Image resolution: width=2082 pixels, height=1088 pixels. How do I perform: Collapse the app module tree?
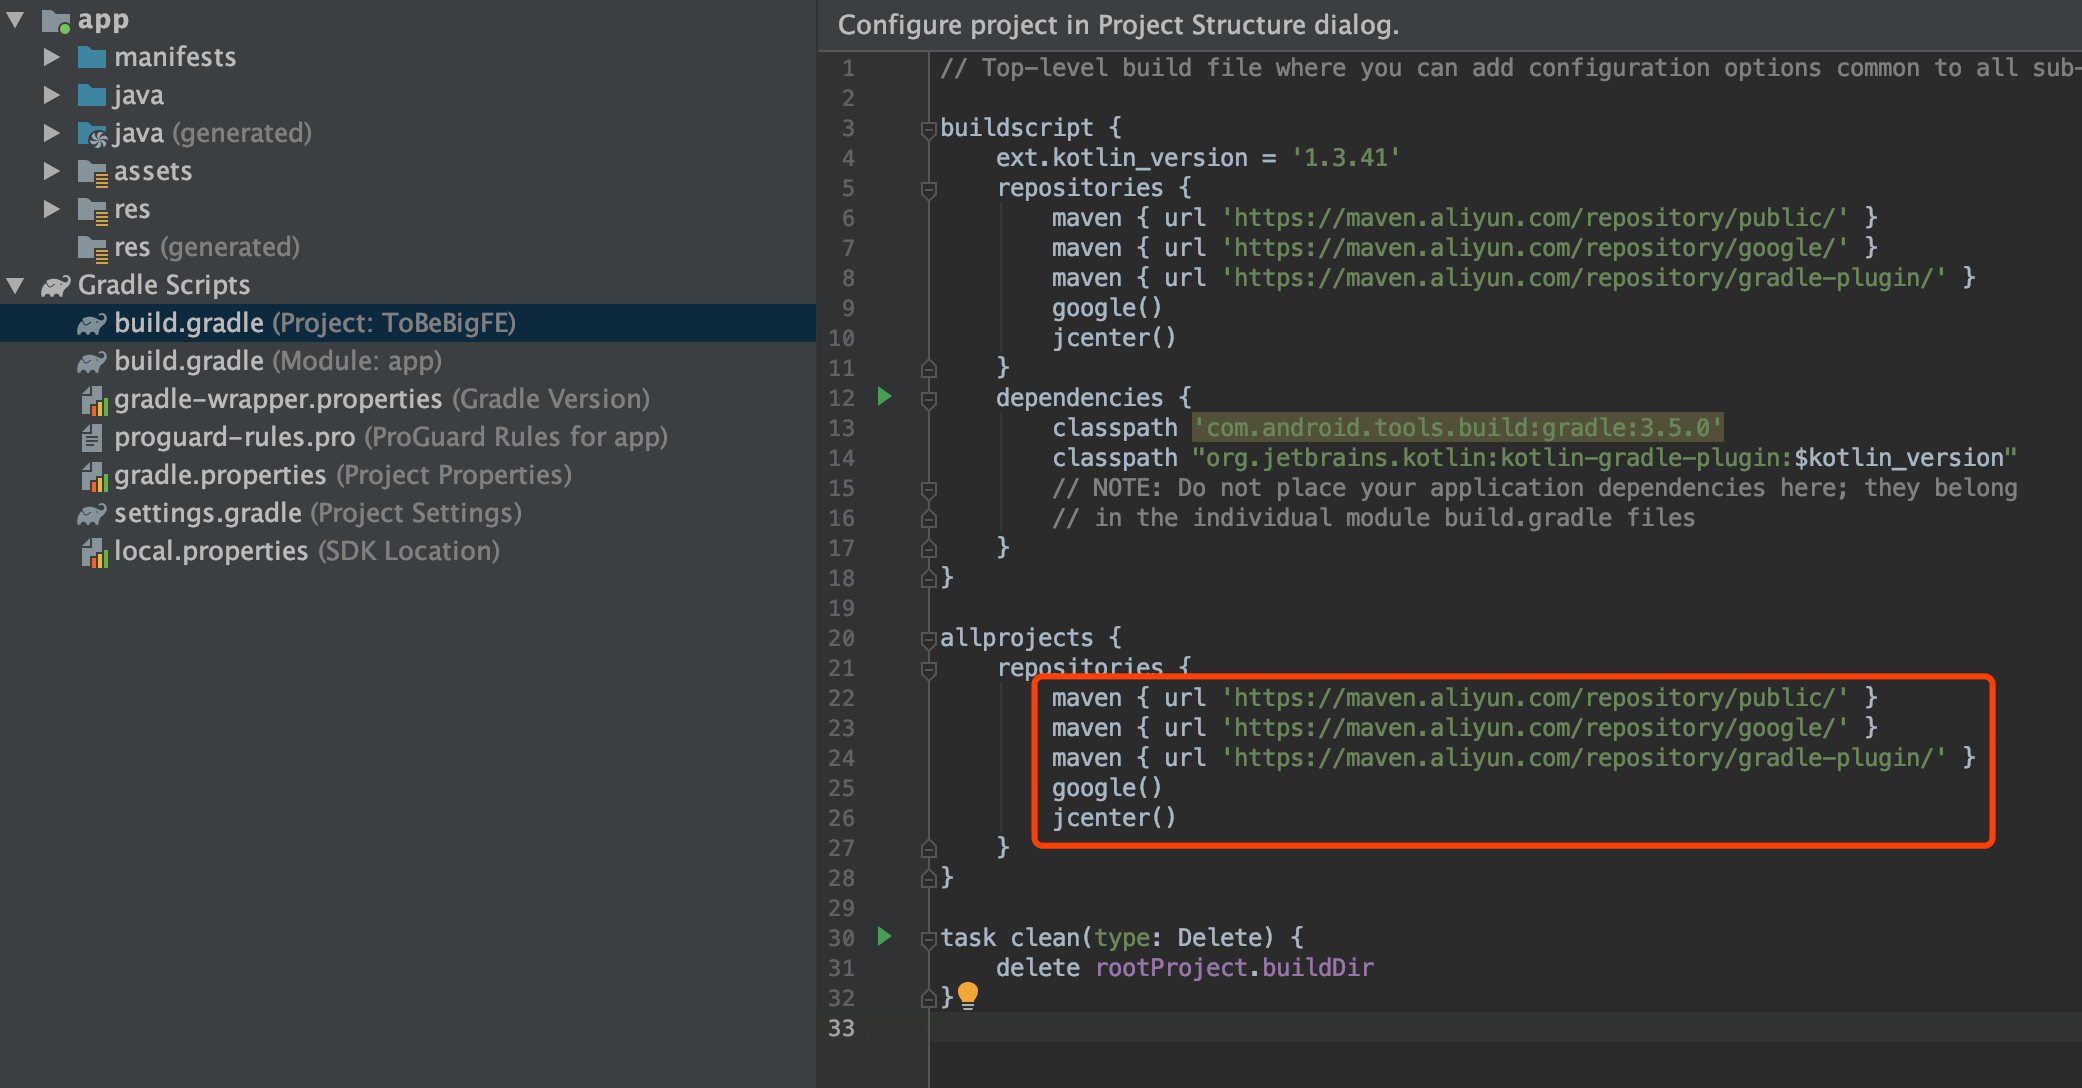coord(15,19)
